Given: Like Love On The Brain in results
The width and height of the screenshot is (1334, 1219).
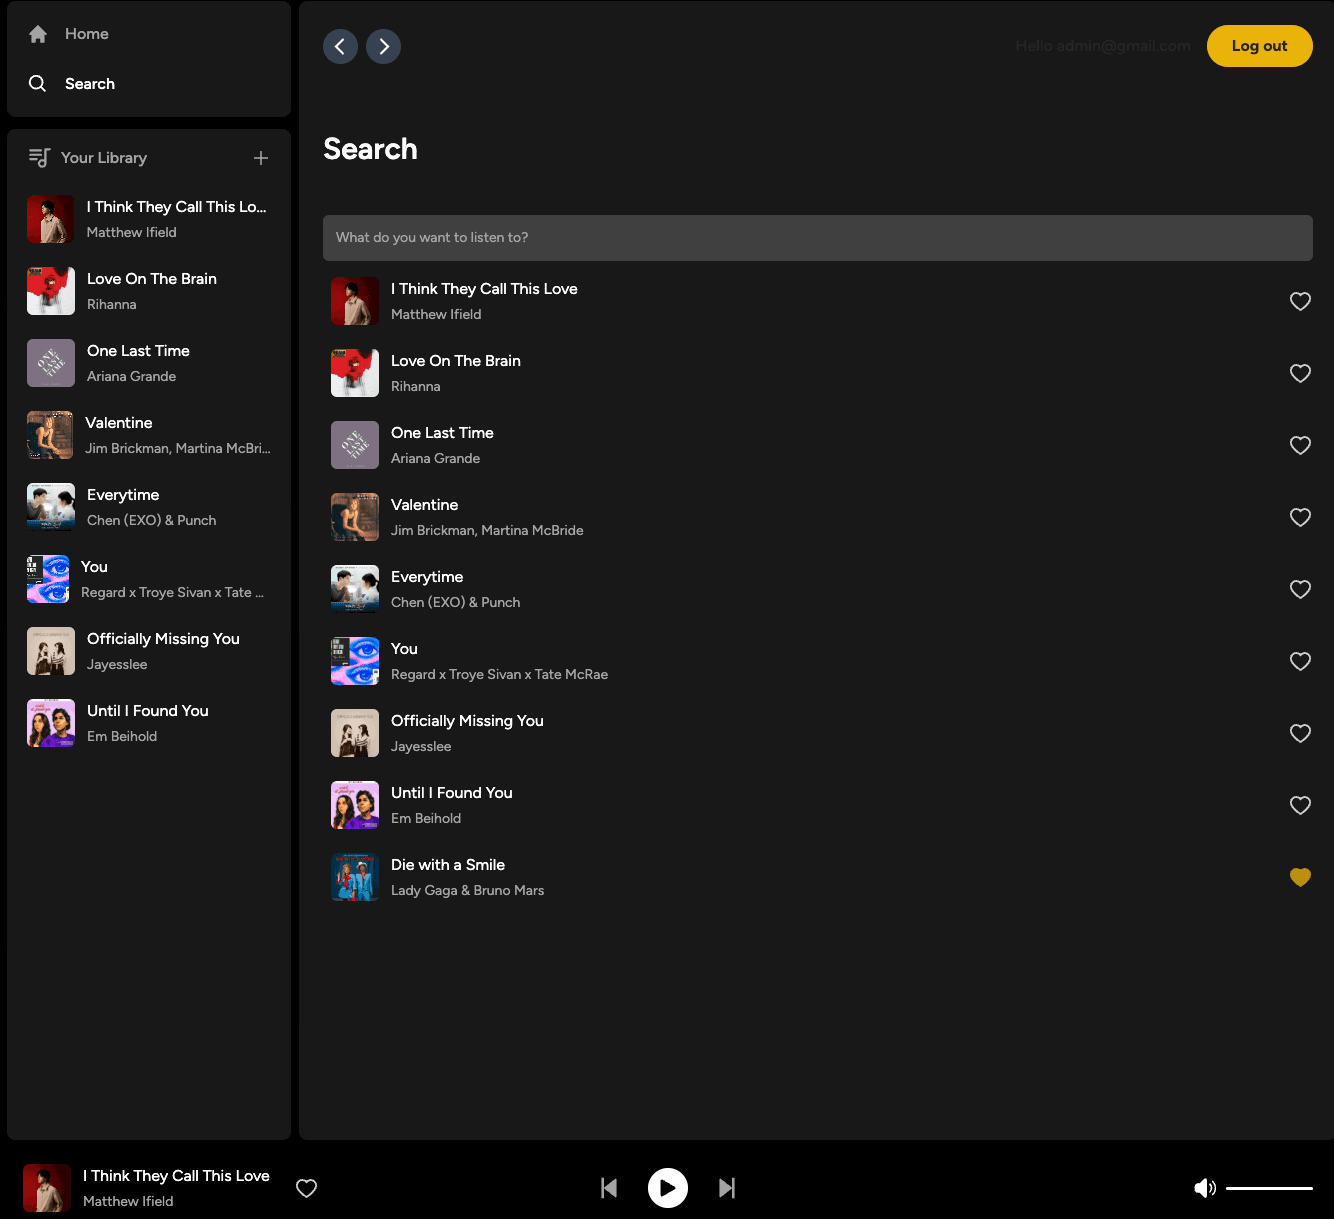Looking at the screenshot, I should click(x=1300, y=373).
